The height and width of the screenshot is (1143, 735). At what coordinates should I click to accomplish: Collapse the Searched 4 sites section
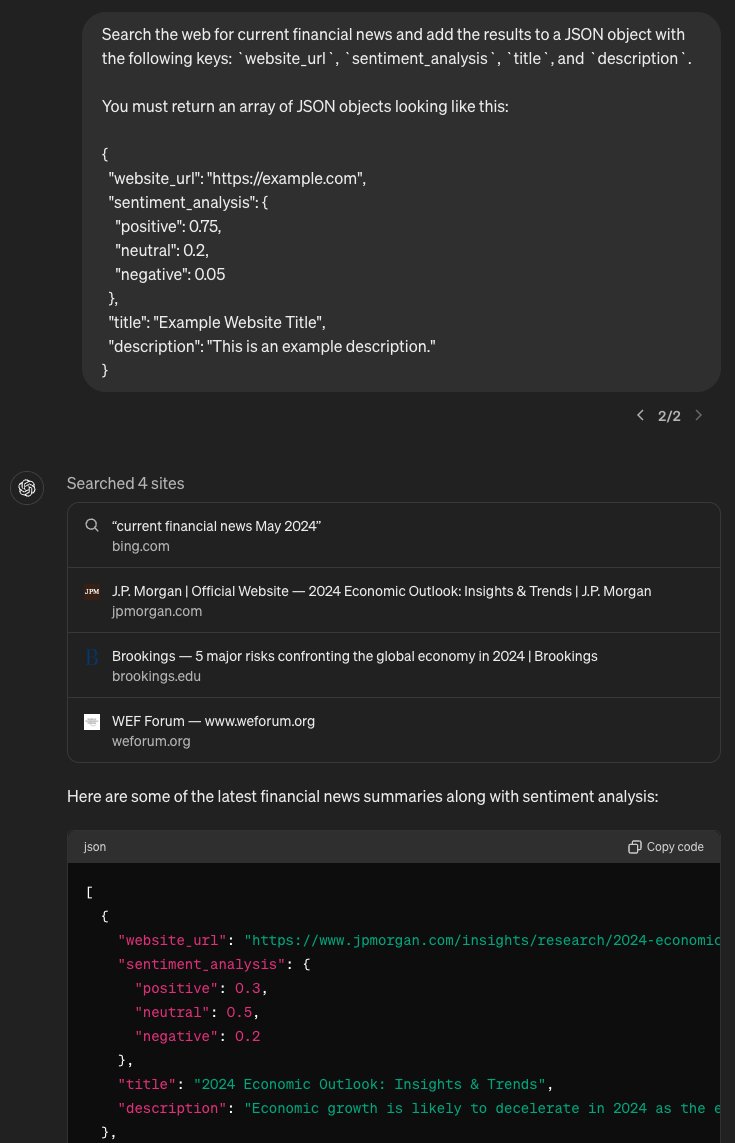tap(125, 483)
